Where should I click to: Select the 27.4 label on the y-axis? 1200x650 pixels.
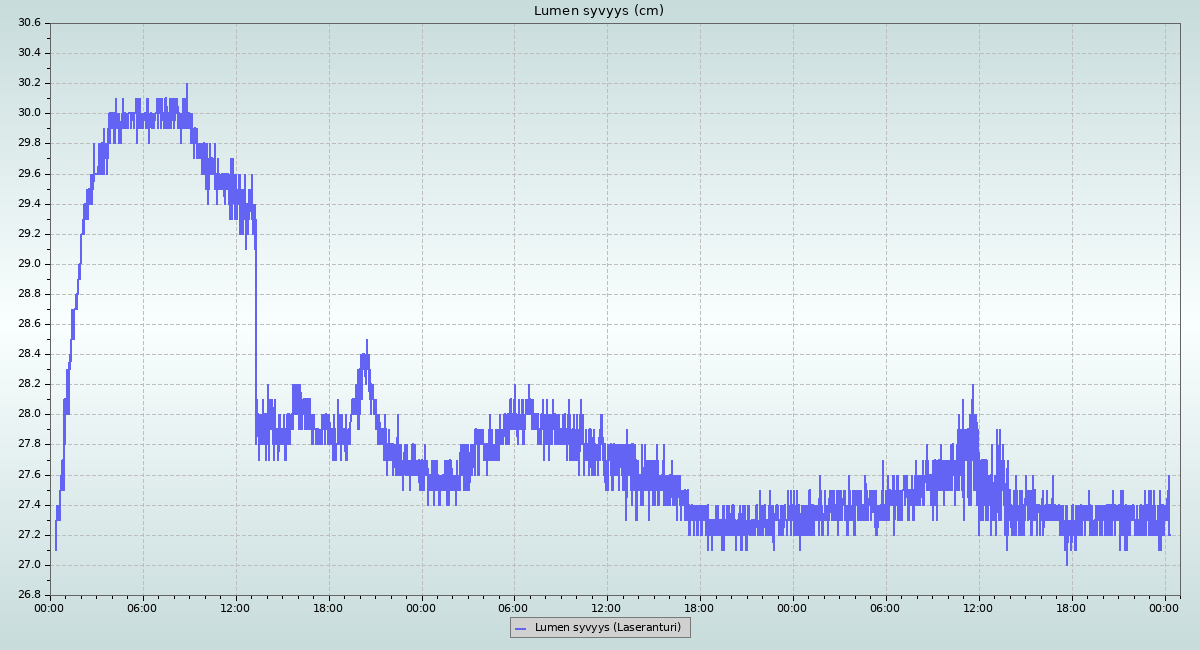point(29,505)
